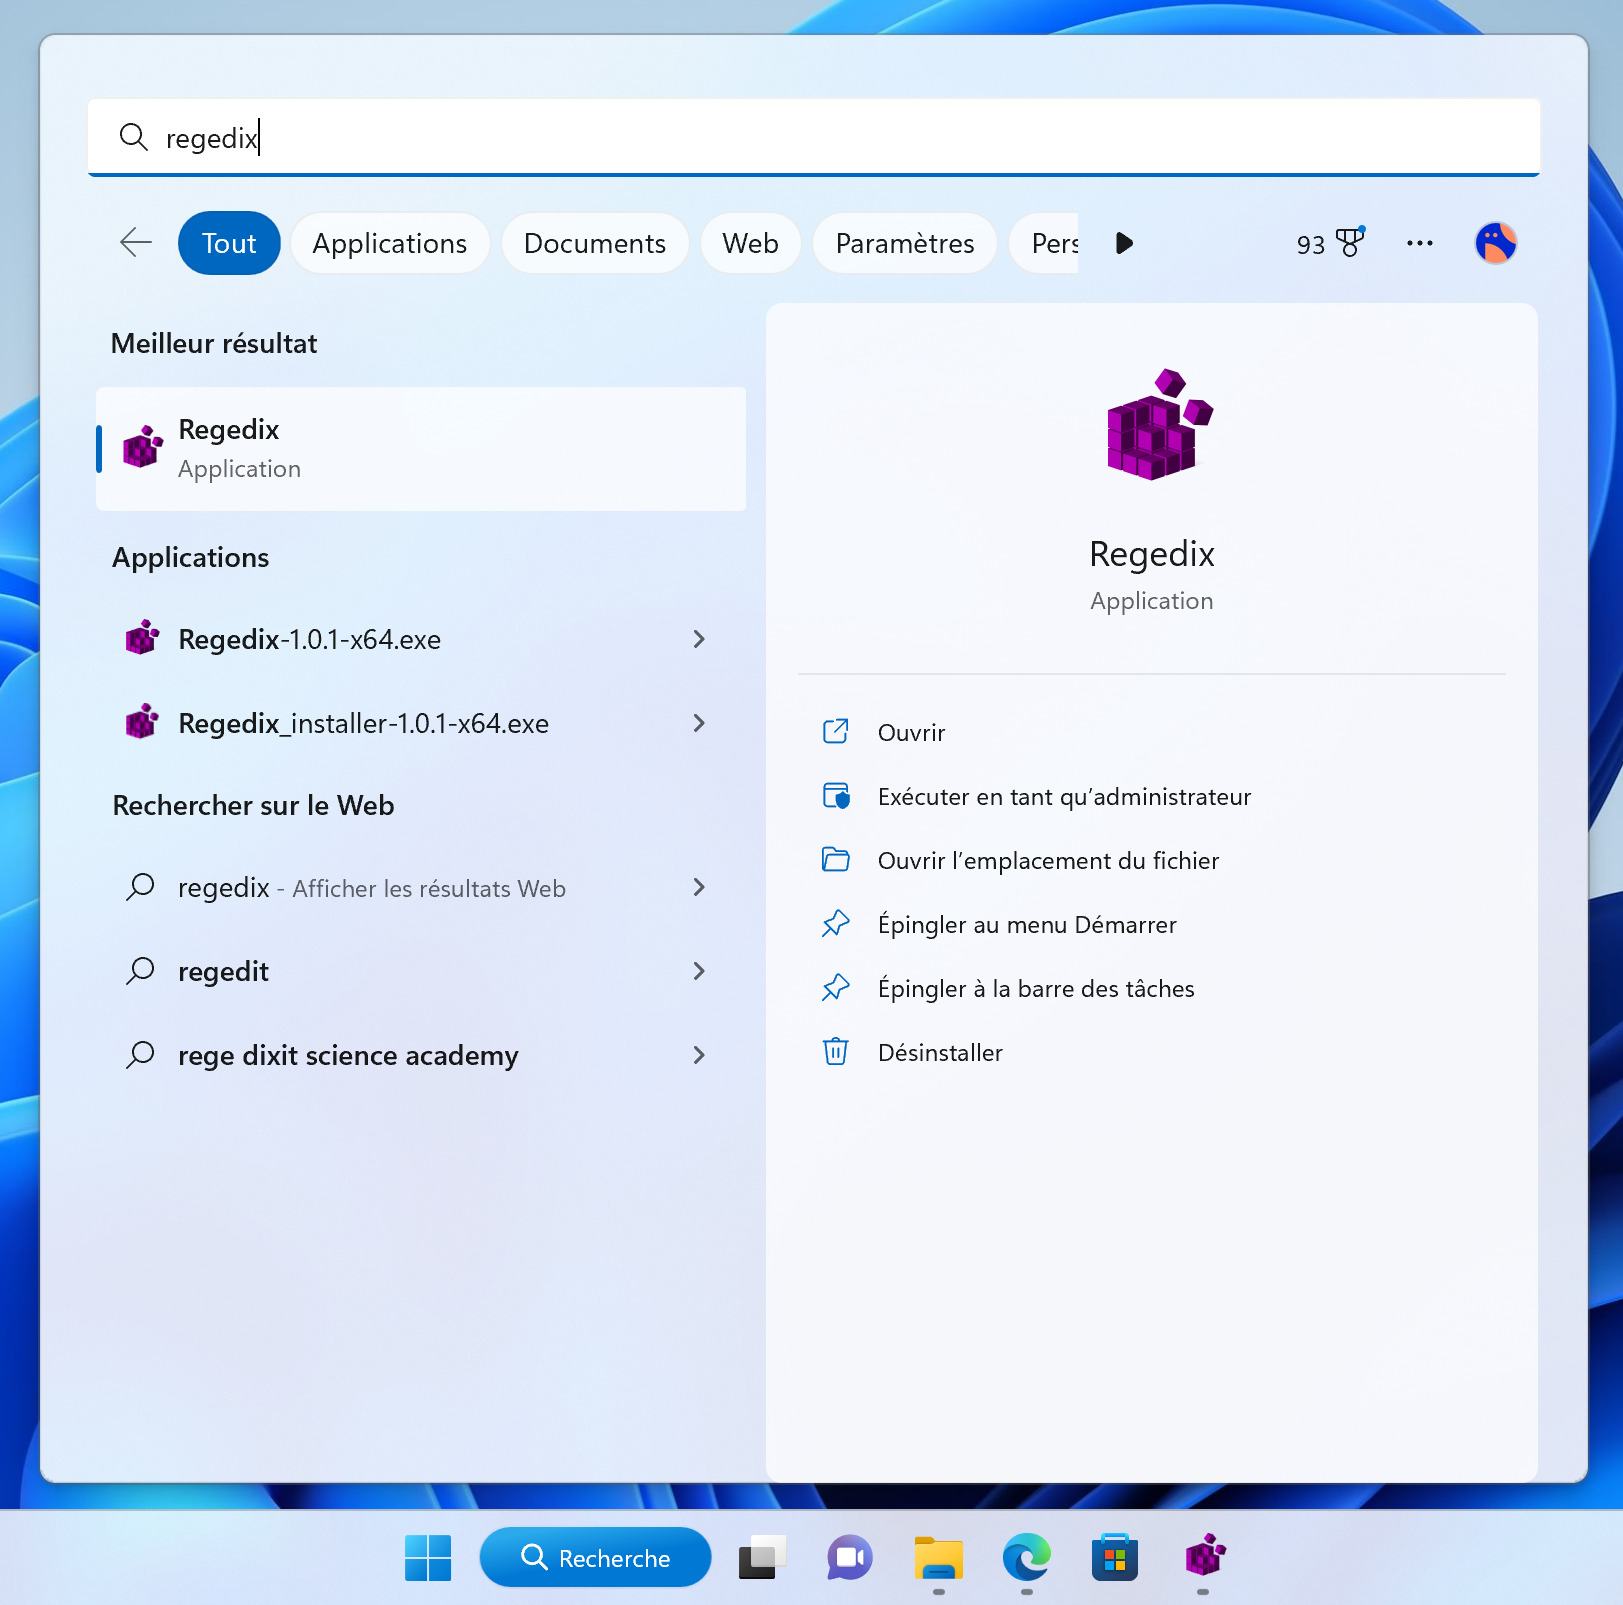Image resolution: width=1623 pixels, height=1605 pixels.
Task: Click the large Regedix icon in preview pane
Action: 1158,424
